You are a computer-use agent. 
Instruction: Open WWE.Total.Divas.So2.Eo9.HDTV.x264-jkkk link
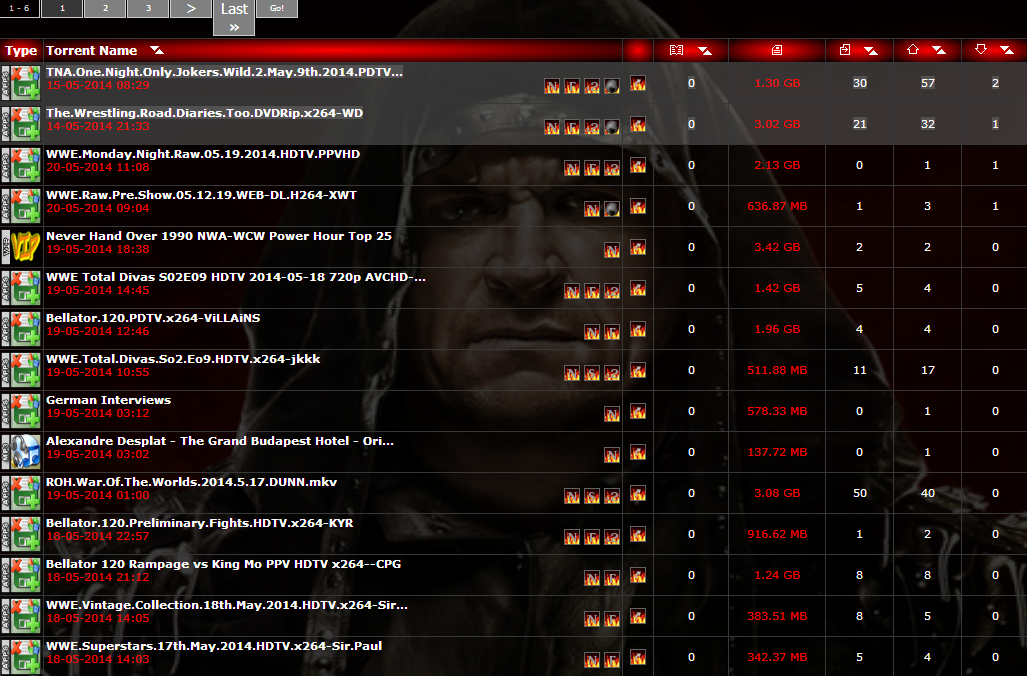coord(183,359)
